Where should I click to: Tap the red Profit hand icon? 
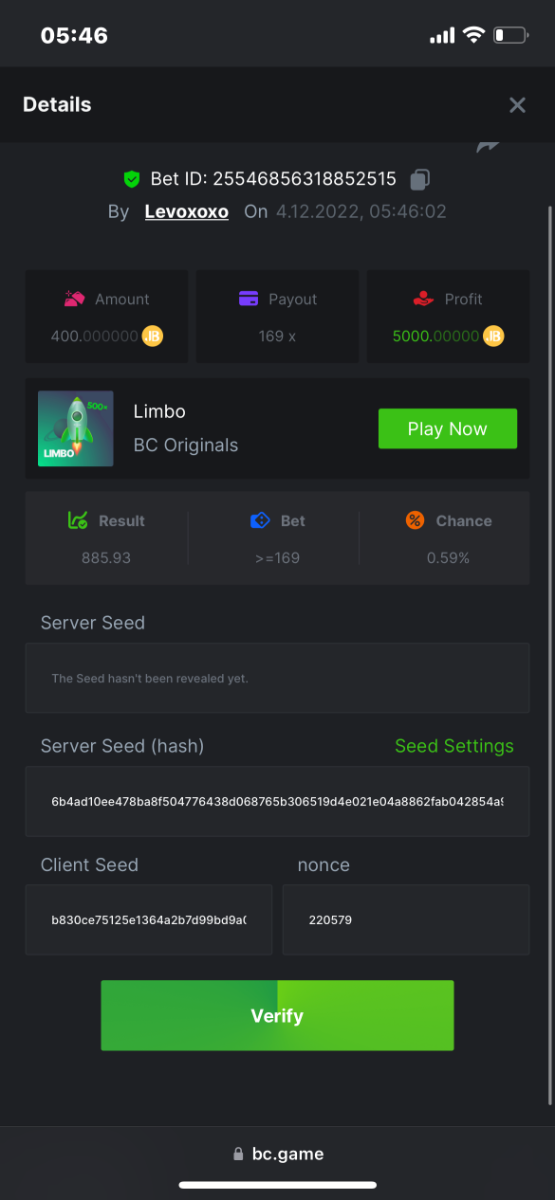423,298
